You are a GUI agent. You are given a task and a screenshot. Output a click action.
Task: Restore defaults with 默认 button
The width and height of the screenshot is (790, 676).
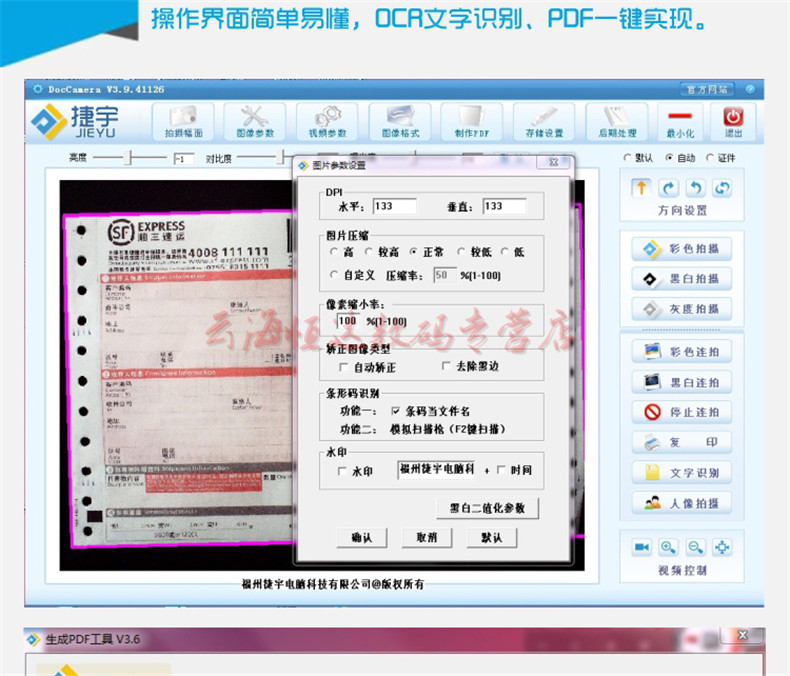click(492, 538)
